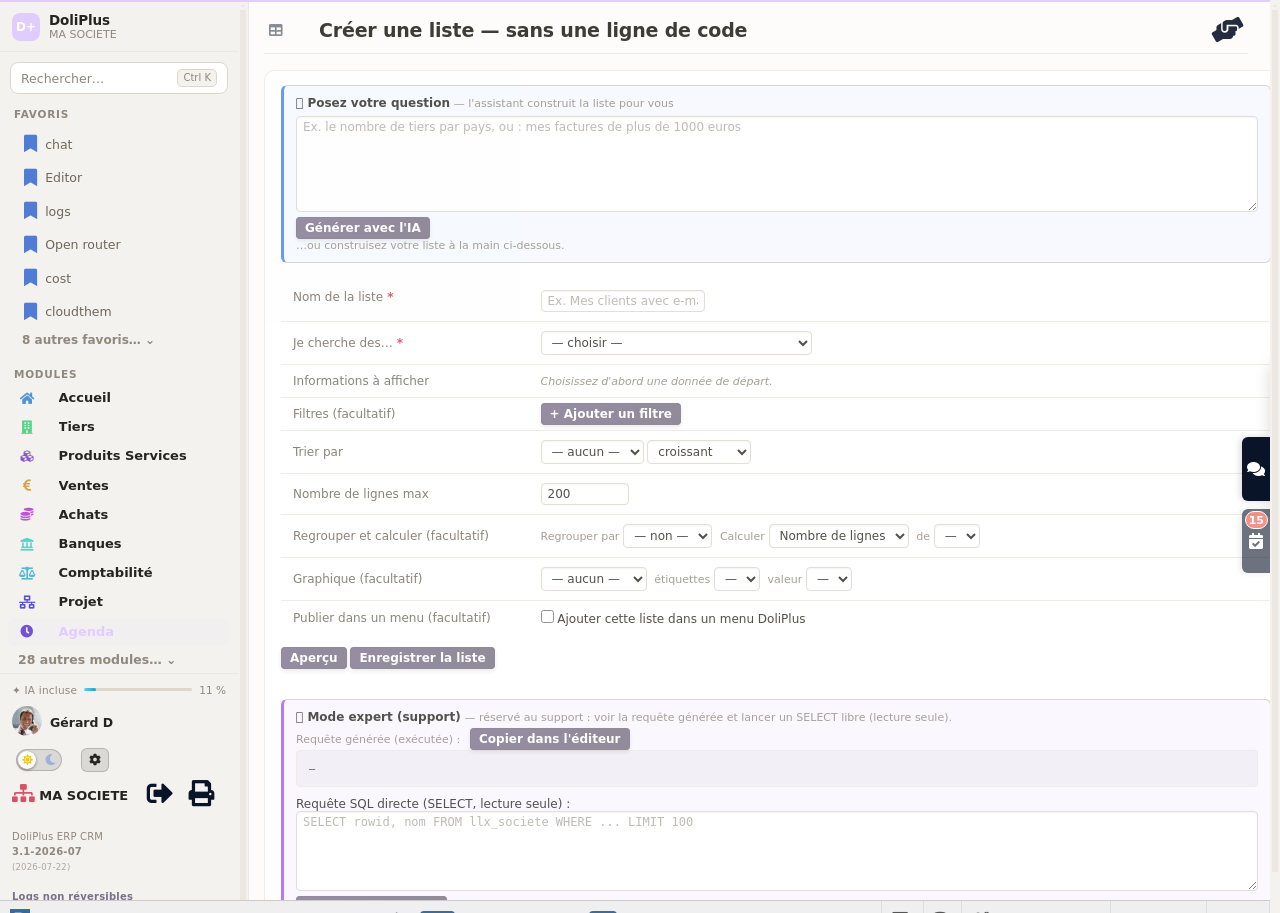
Task: Check 'Ajouter cette liste dans un menu DoliPlus'
Action: point(547,617)
